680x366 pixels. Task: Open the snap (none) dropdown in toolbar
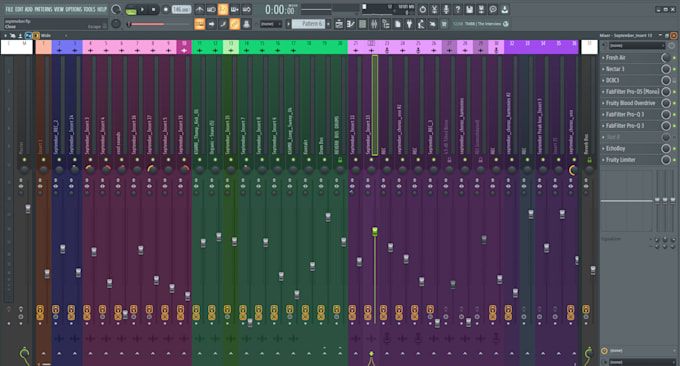pyautogui.click(x=271, y=24)
